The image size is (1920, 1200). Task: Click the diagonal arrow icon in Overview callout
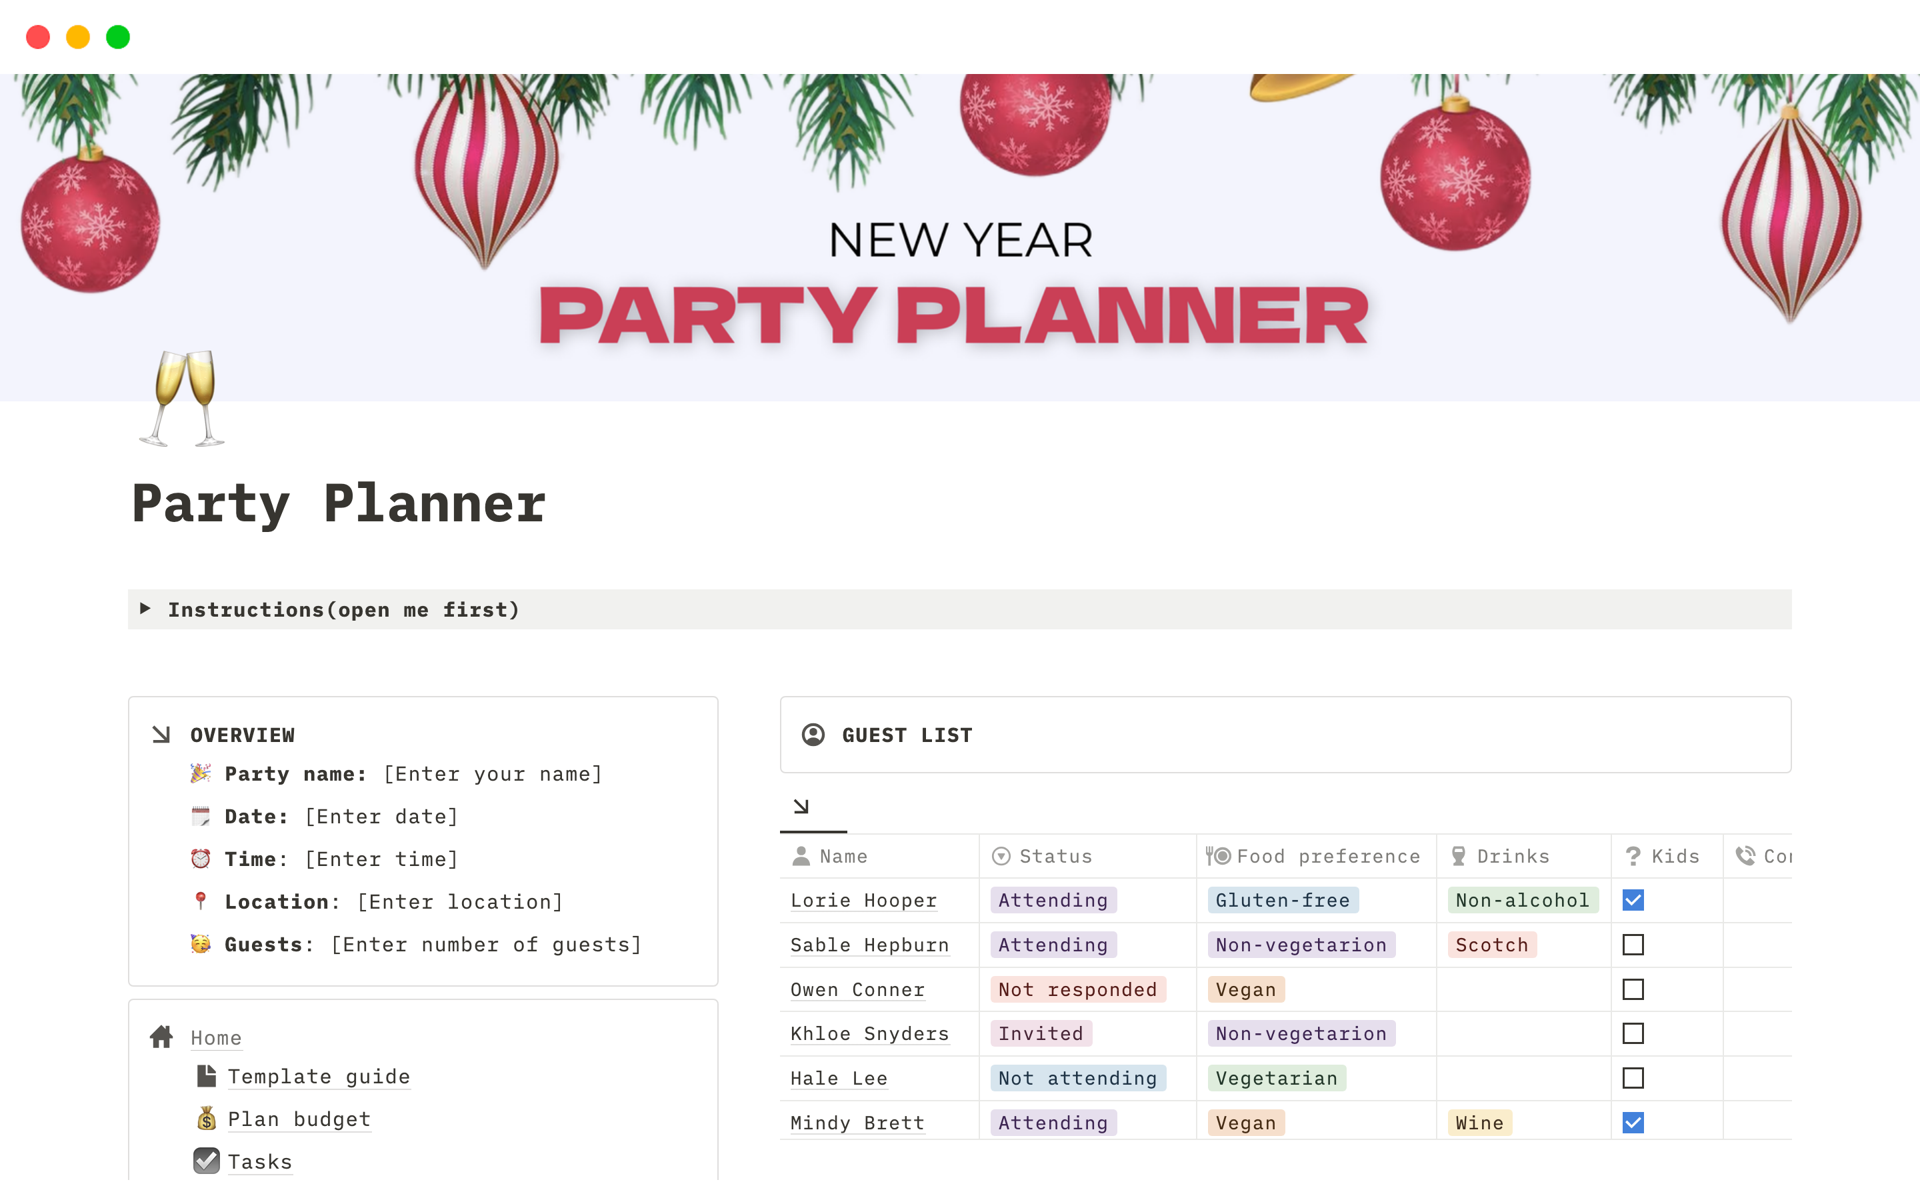pyautogui.click(x=160, y=733)
